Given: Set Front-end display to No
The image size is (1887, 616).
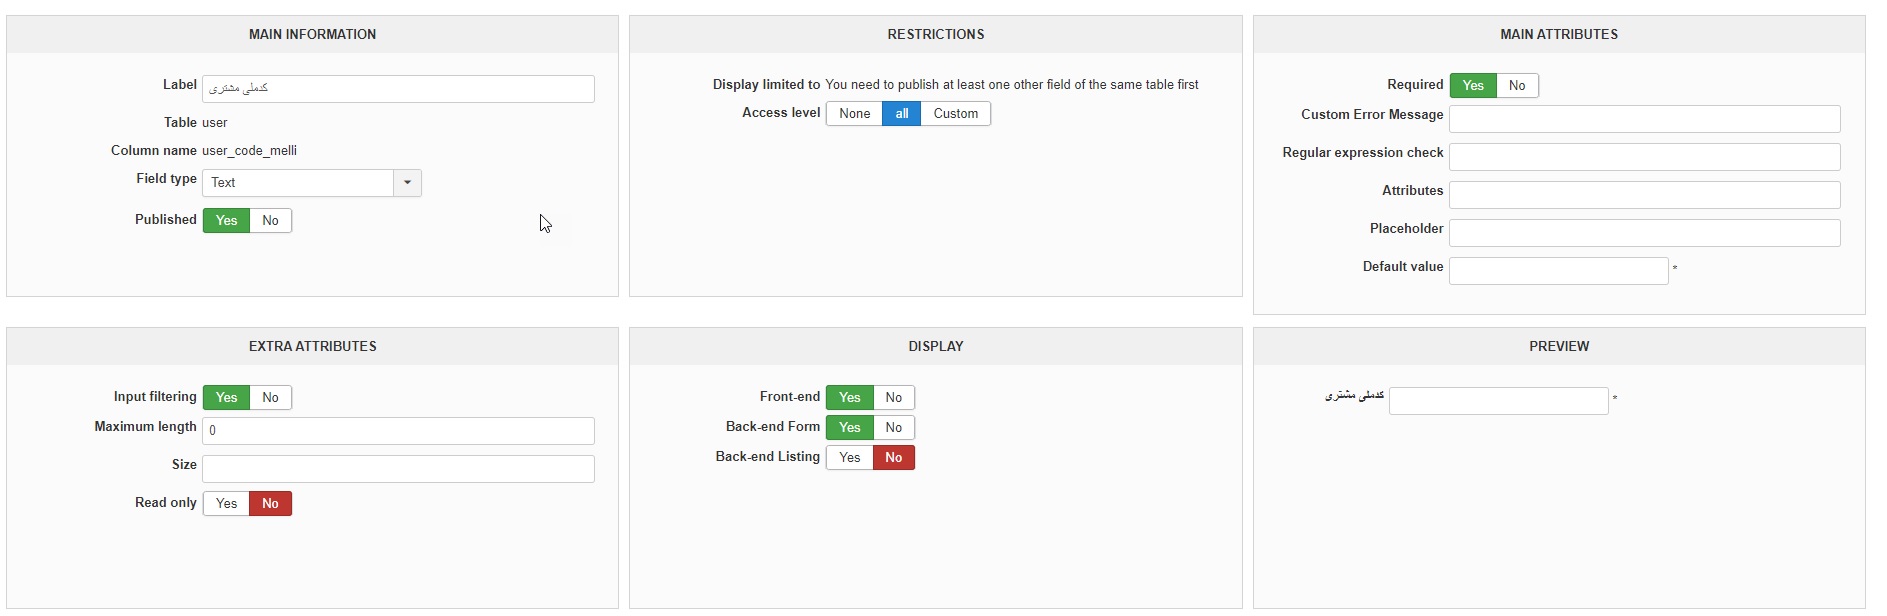Looking at the screenshot, I should (893, 398).
